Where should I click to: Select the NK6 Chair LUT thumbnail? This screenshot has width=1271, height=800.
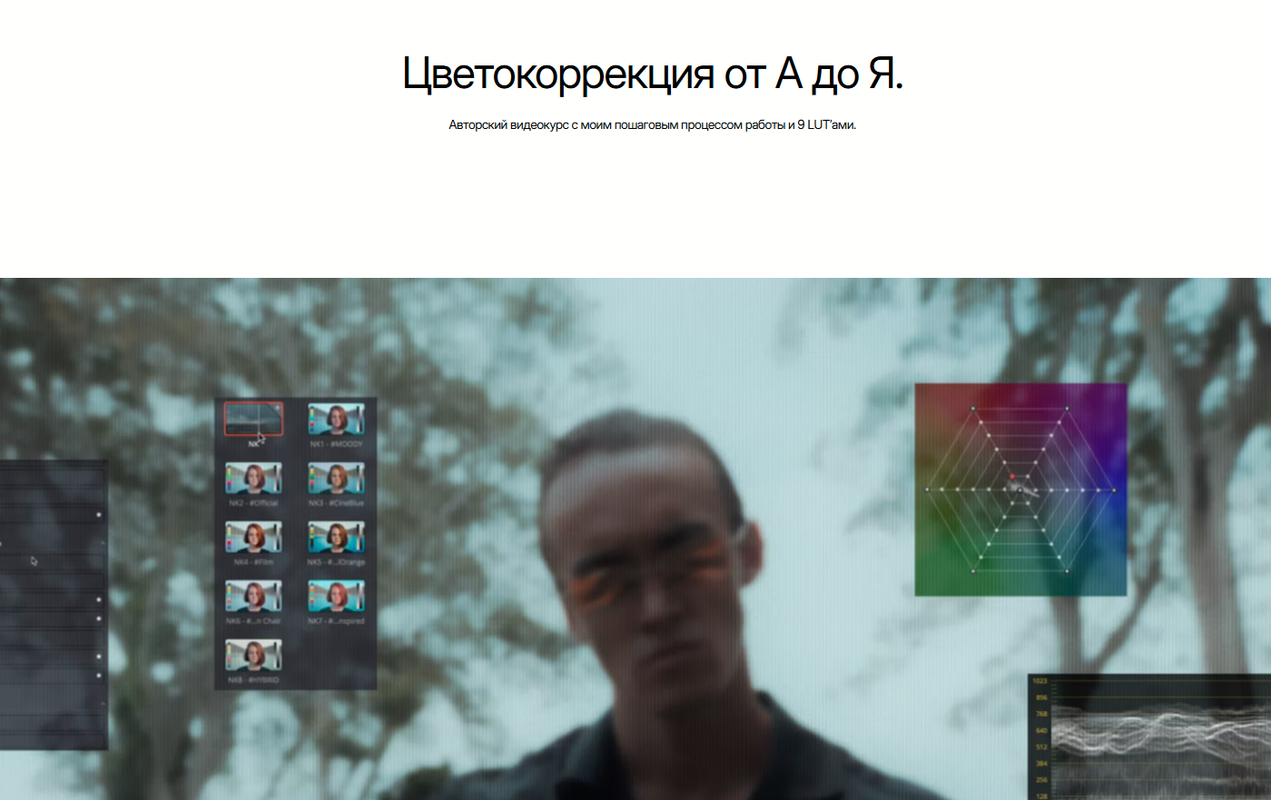pyautogui.click(x=253, y=597)
